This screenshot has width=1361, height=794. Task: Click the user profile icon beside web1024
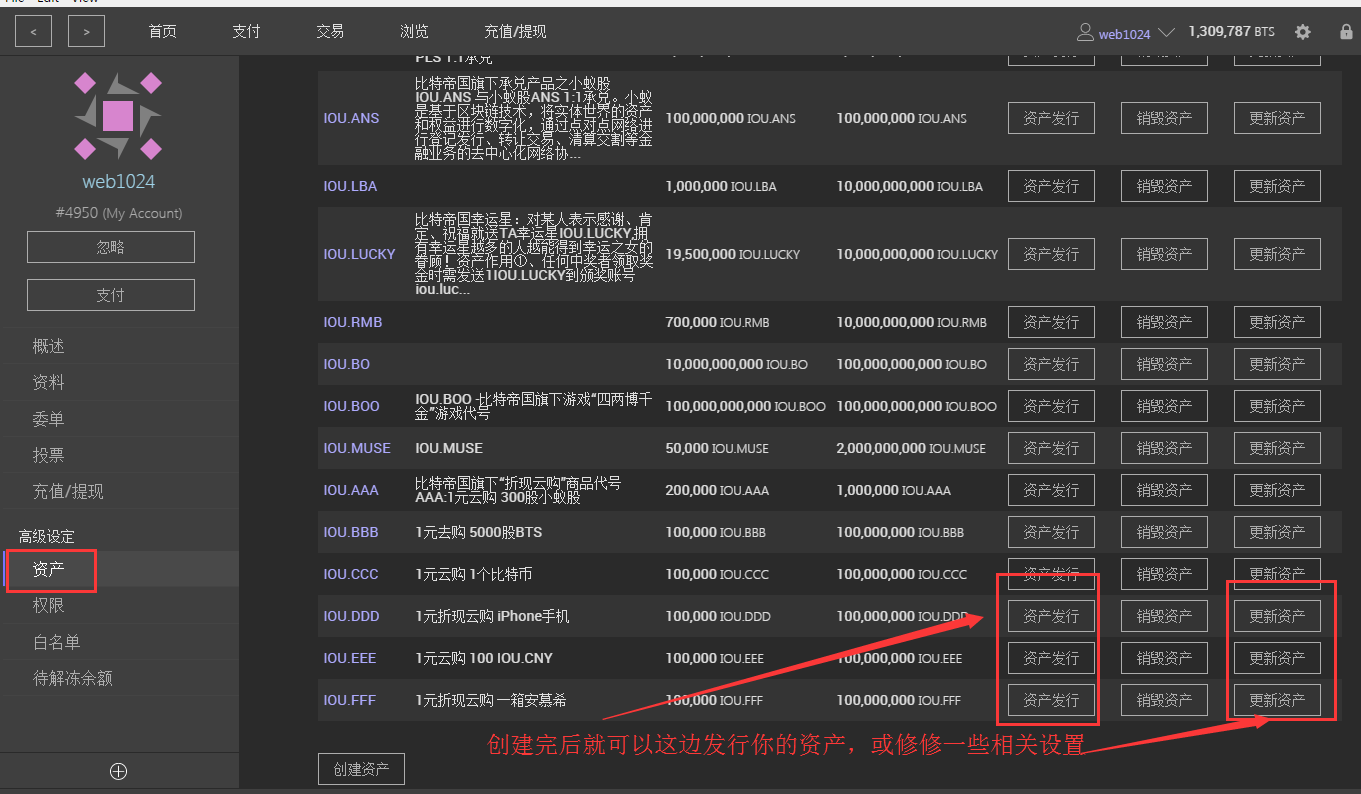pyautogui.click(x=1085, y=33)
